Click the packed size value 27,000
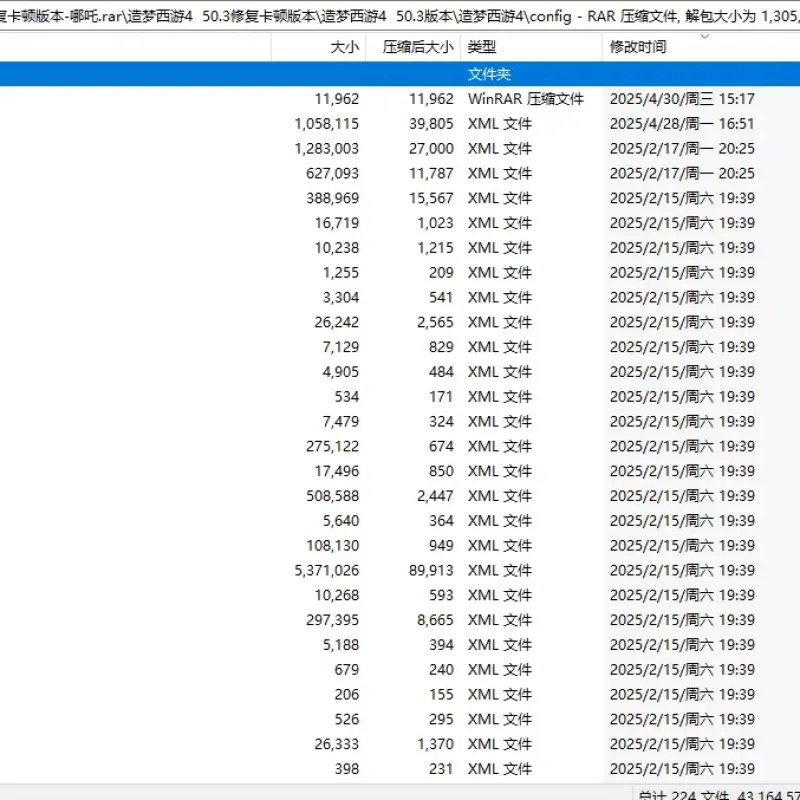Viewport: 800px width, 800px height. click(x=431, y=148)
